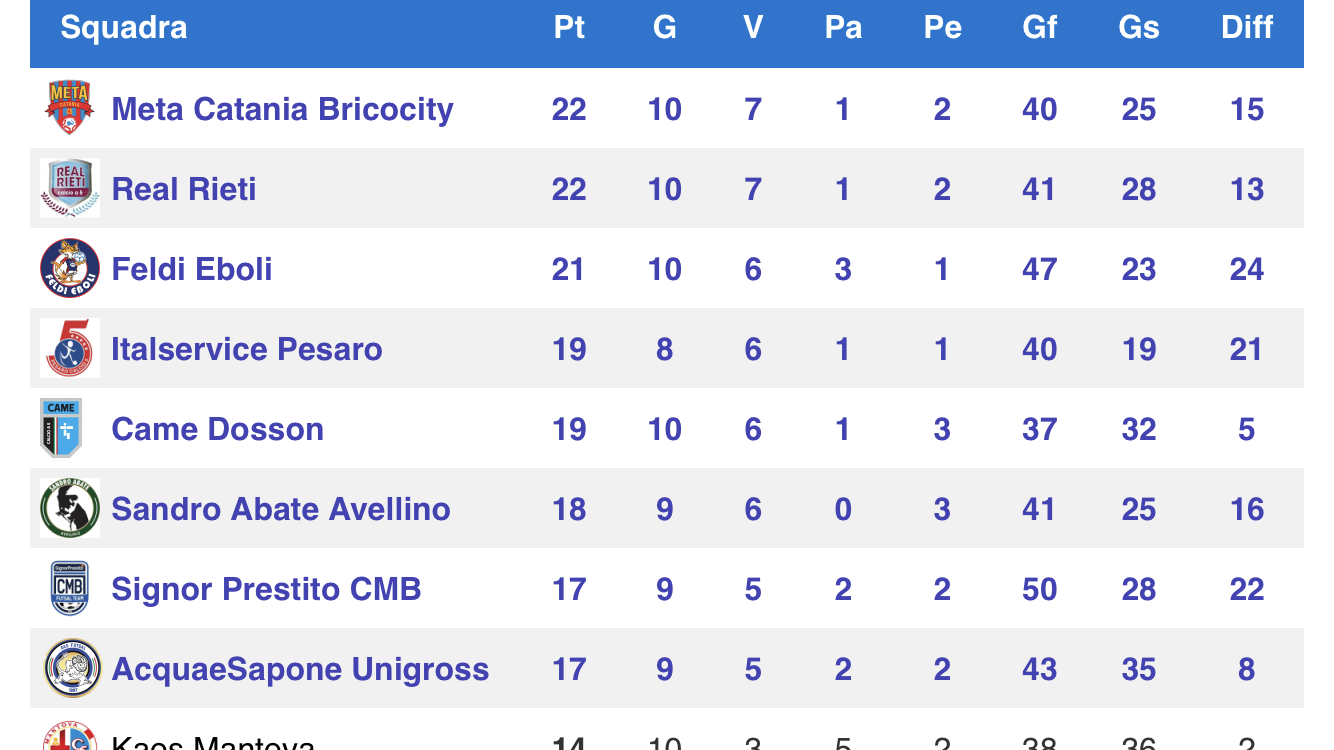The width and height of the screenshot is (1334, 750).
Task: Click the Signor Prestito CMB name
Action: pos(266,589)
